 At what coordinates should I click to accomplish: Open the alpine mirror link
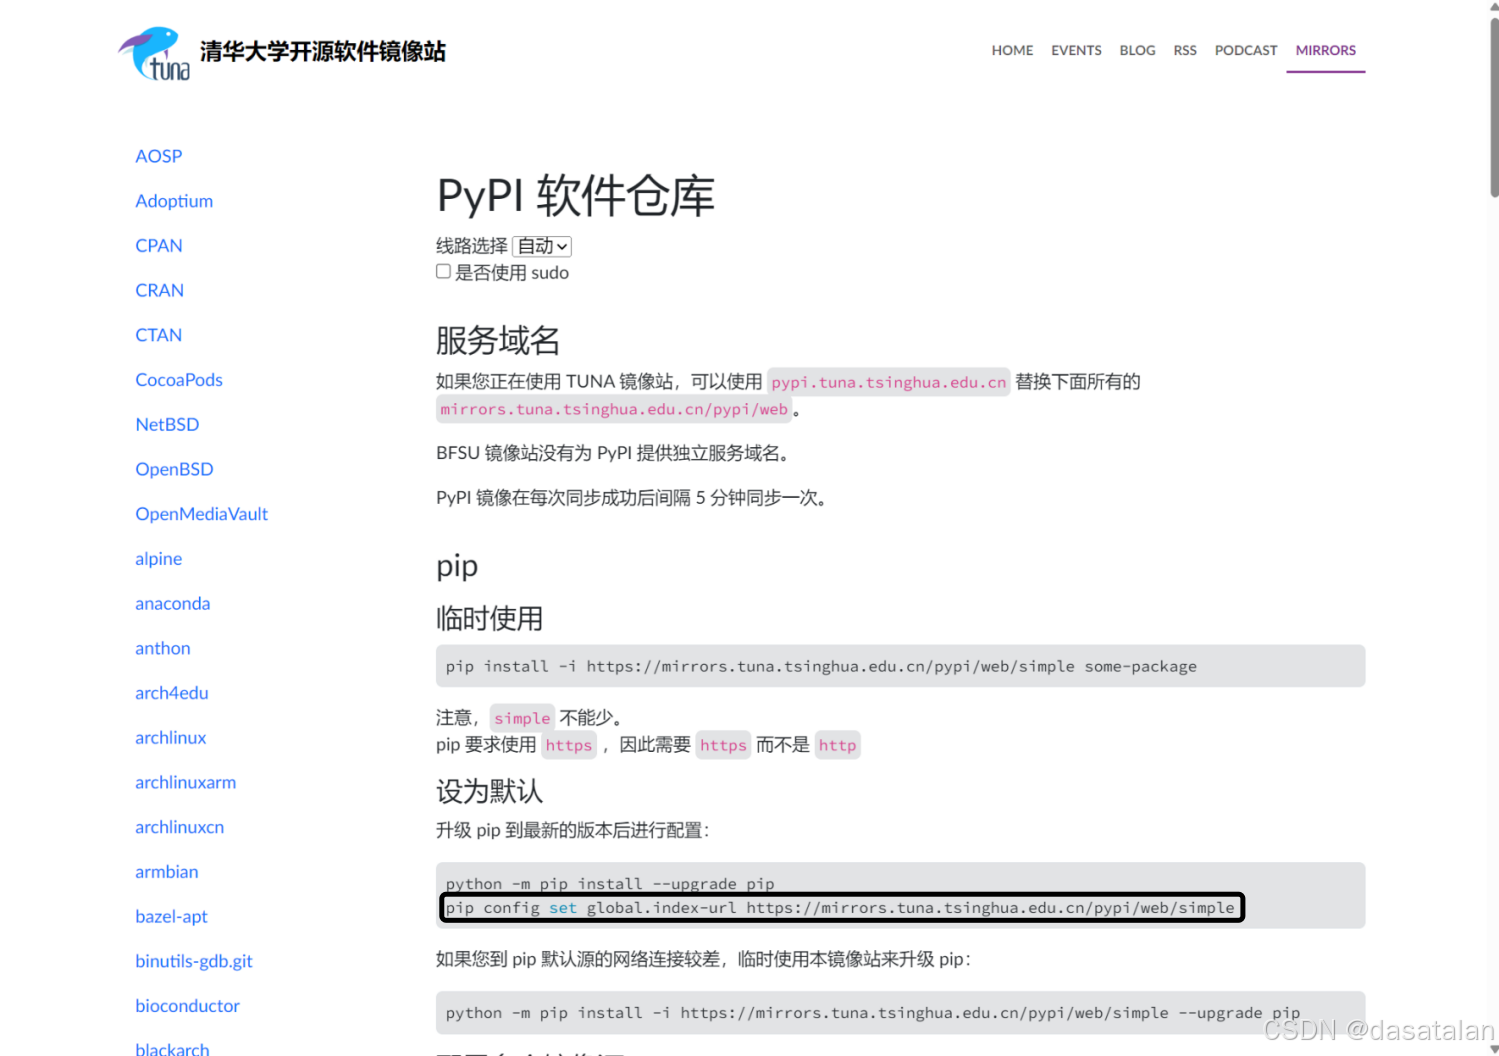coord(159,559)
